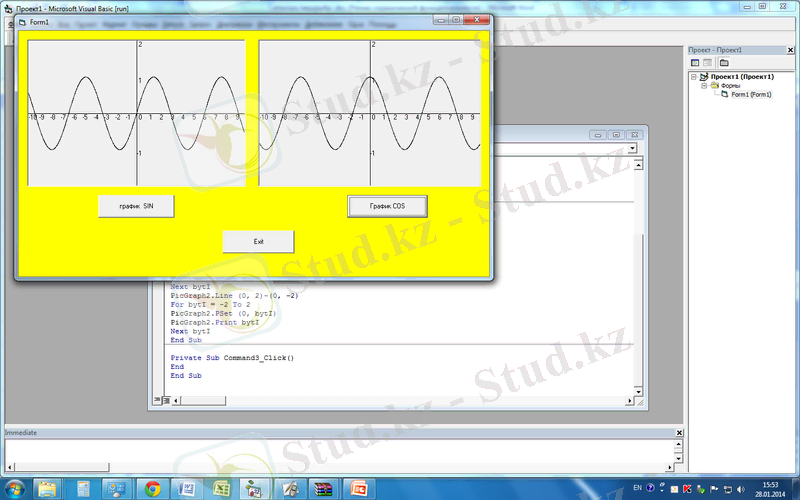Collapse the Формы folder node

[703, 86]
